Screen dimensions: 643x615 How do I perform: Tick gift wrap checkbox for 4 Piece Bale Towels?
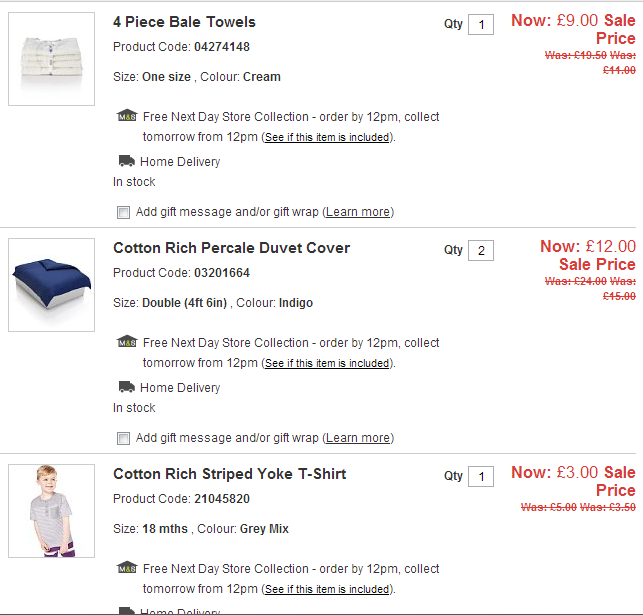[x=123, y=212]
